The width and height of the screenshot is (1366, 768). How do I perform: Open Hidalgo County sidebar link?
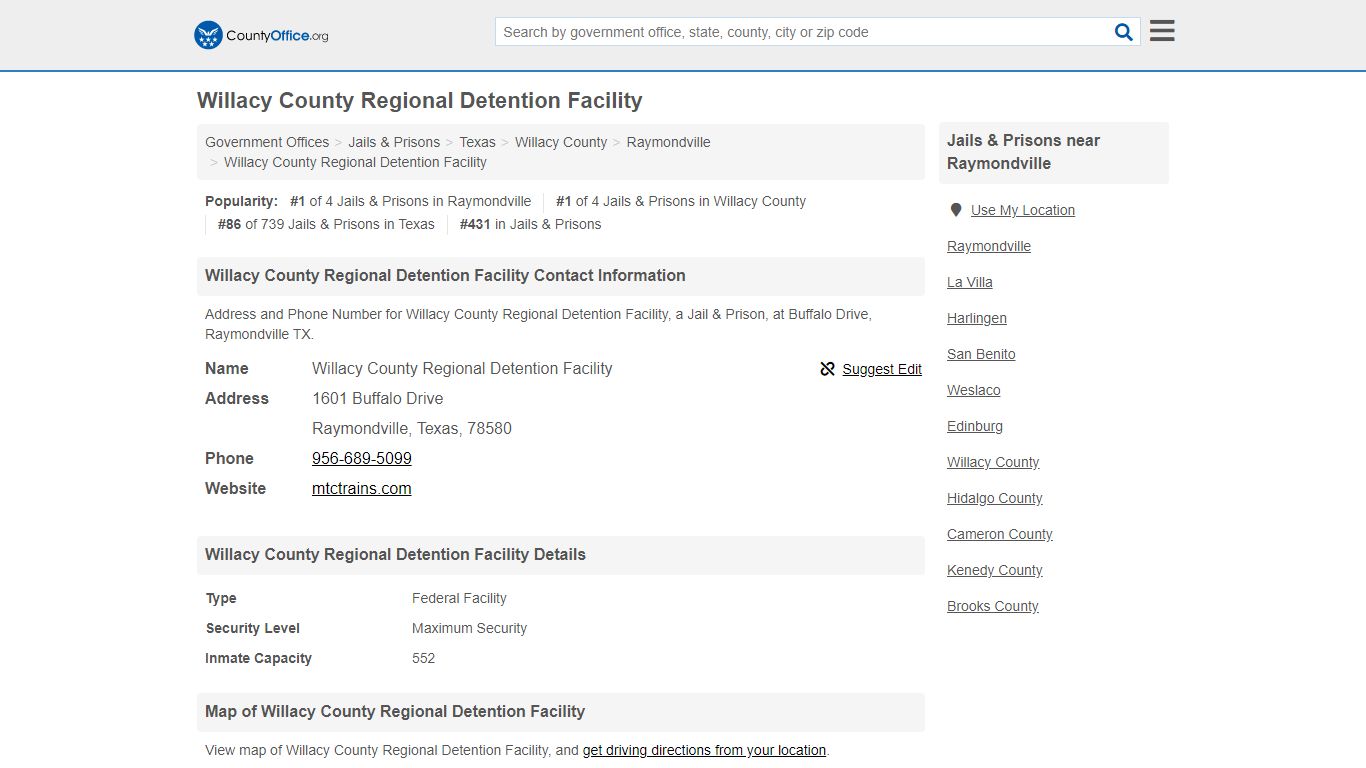click(x=995, y=498)
